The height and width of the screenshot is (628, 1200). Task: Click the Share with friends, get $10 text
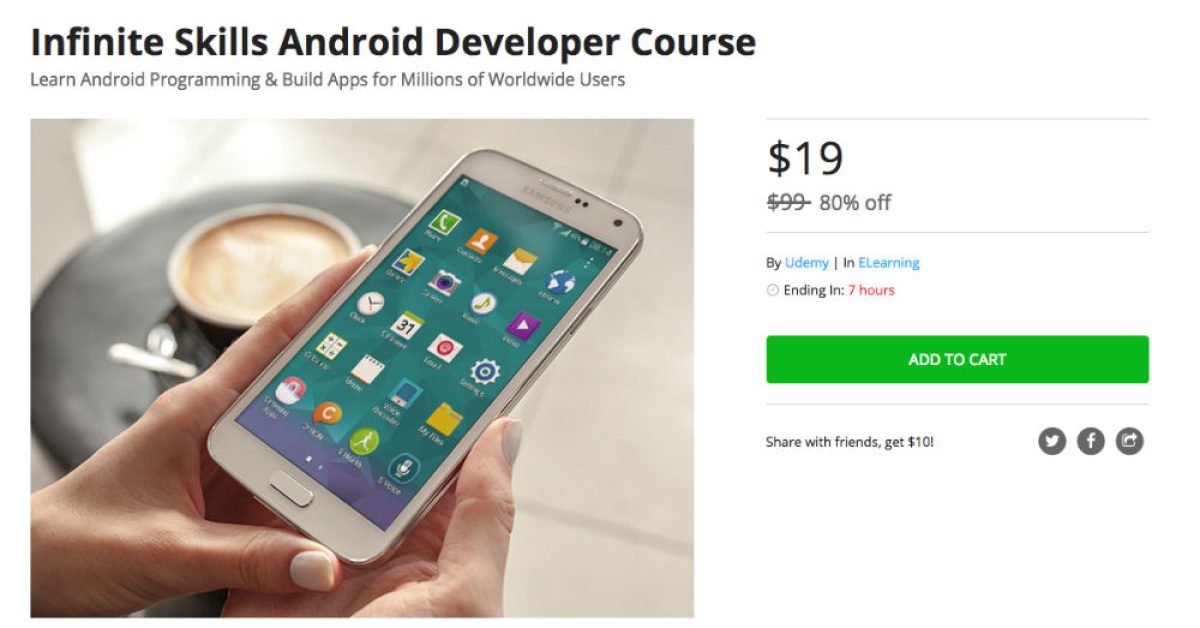850,441
